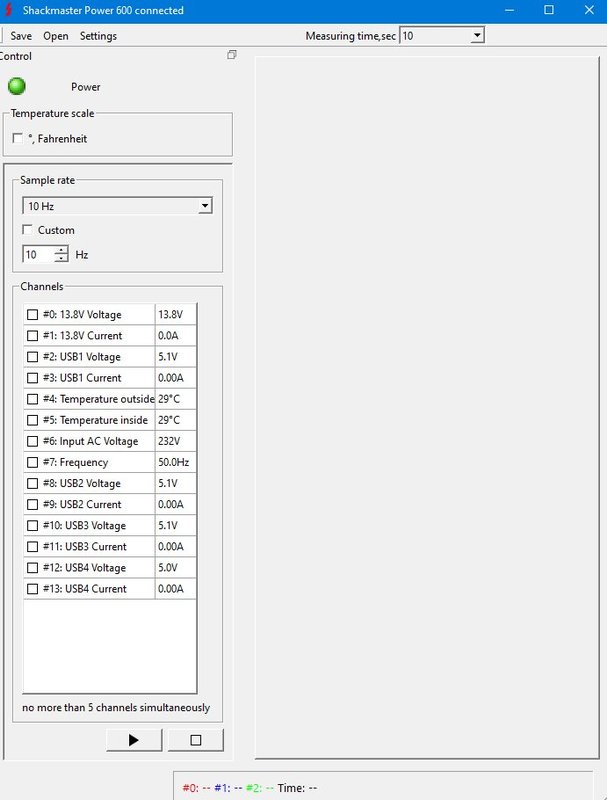607x800 pixels.
Task: Enable the Fahrenheit temperature scale checkbox
Action: click(17, 138)
